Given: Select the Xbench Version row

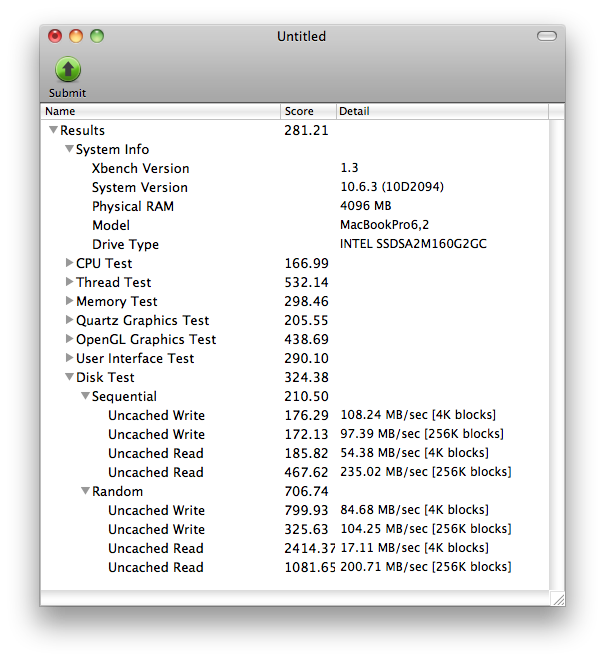Looking at the screenshot, I should 295,168.
